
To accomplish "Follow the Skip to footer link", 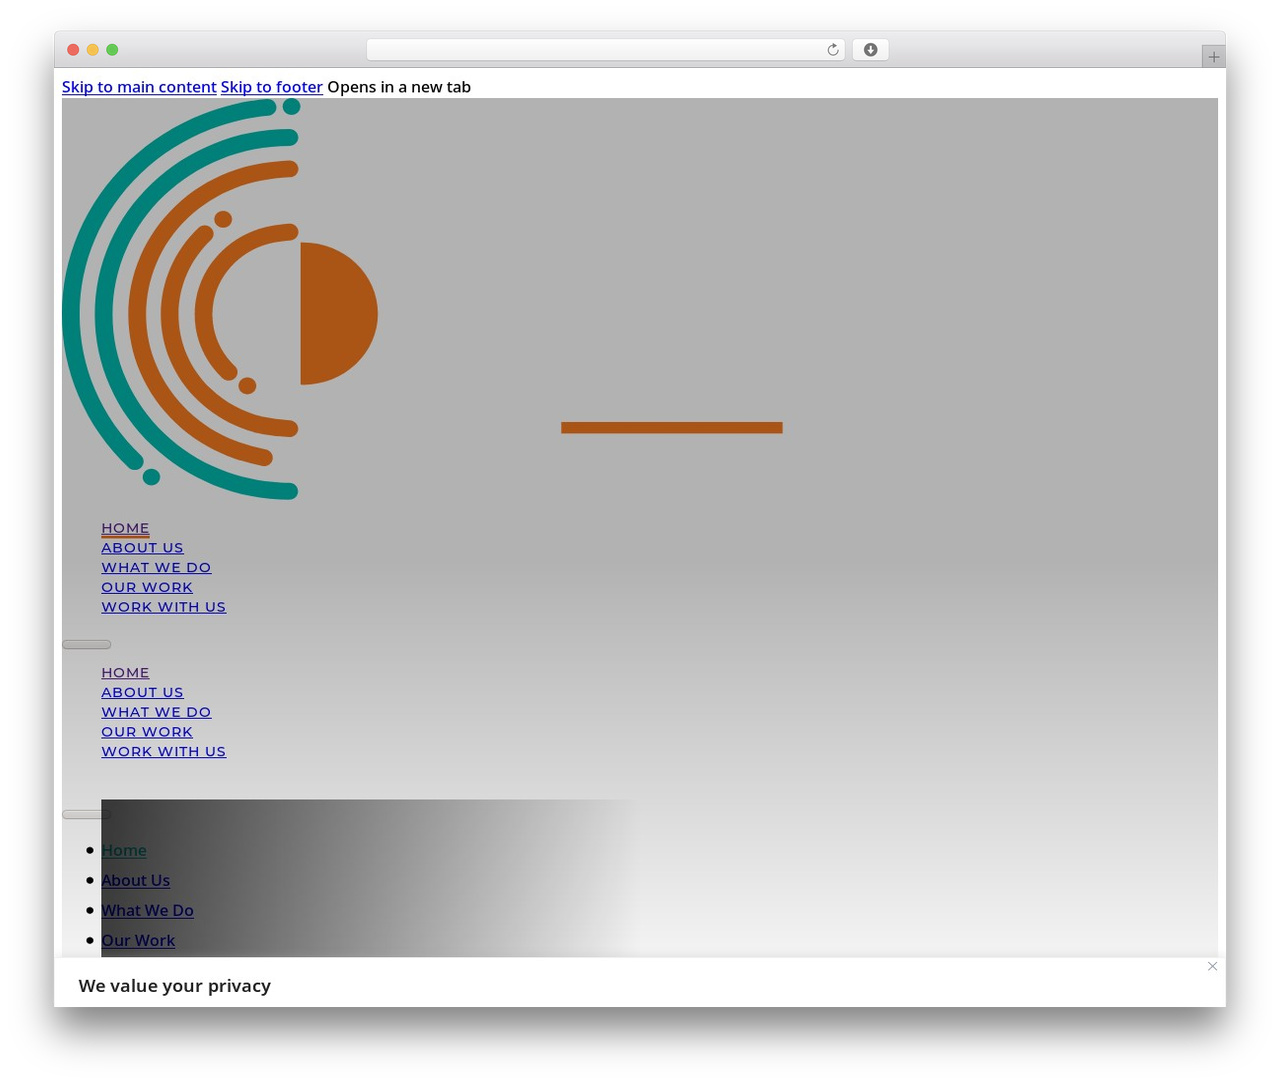I will click(271, 87).
